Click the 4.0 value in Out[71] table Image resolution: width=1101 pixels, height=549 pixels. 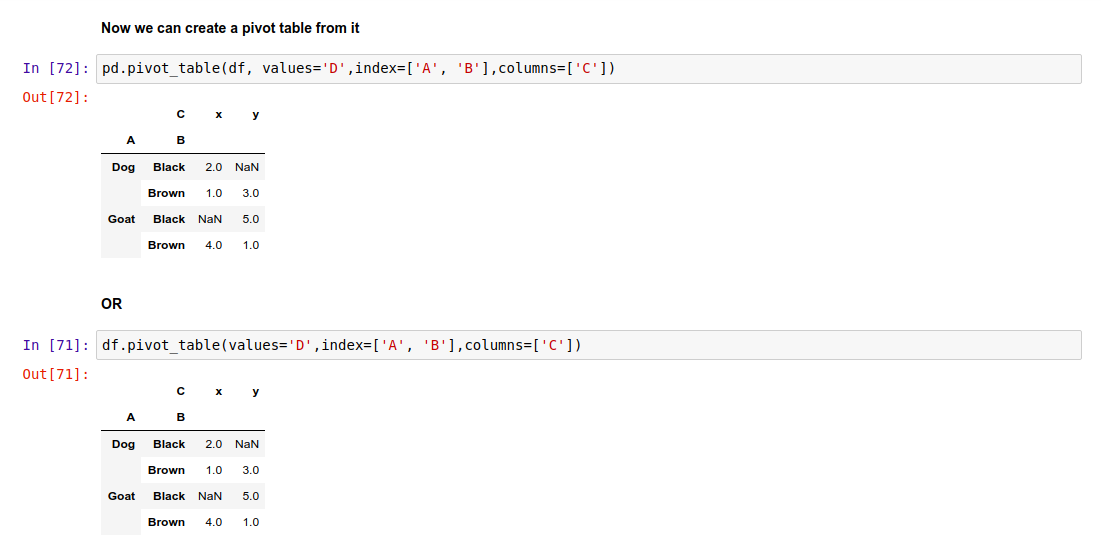(x=213, y=522)
